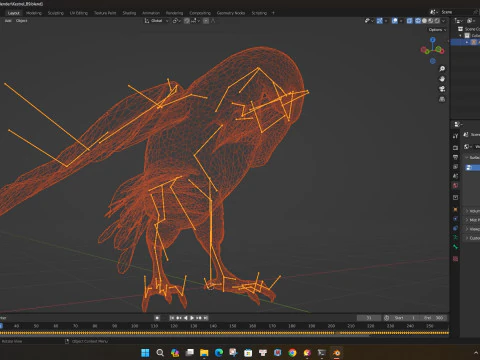Add a new workspace with plus button
This screenshot has height=360, width=480.
(273, 13)
